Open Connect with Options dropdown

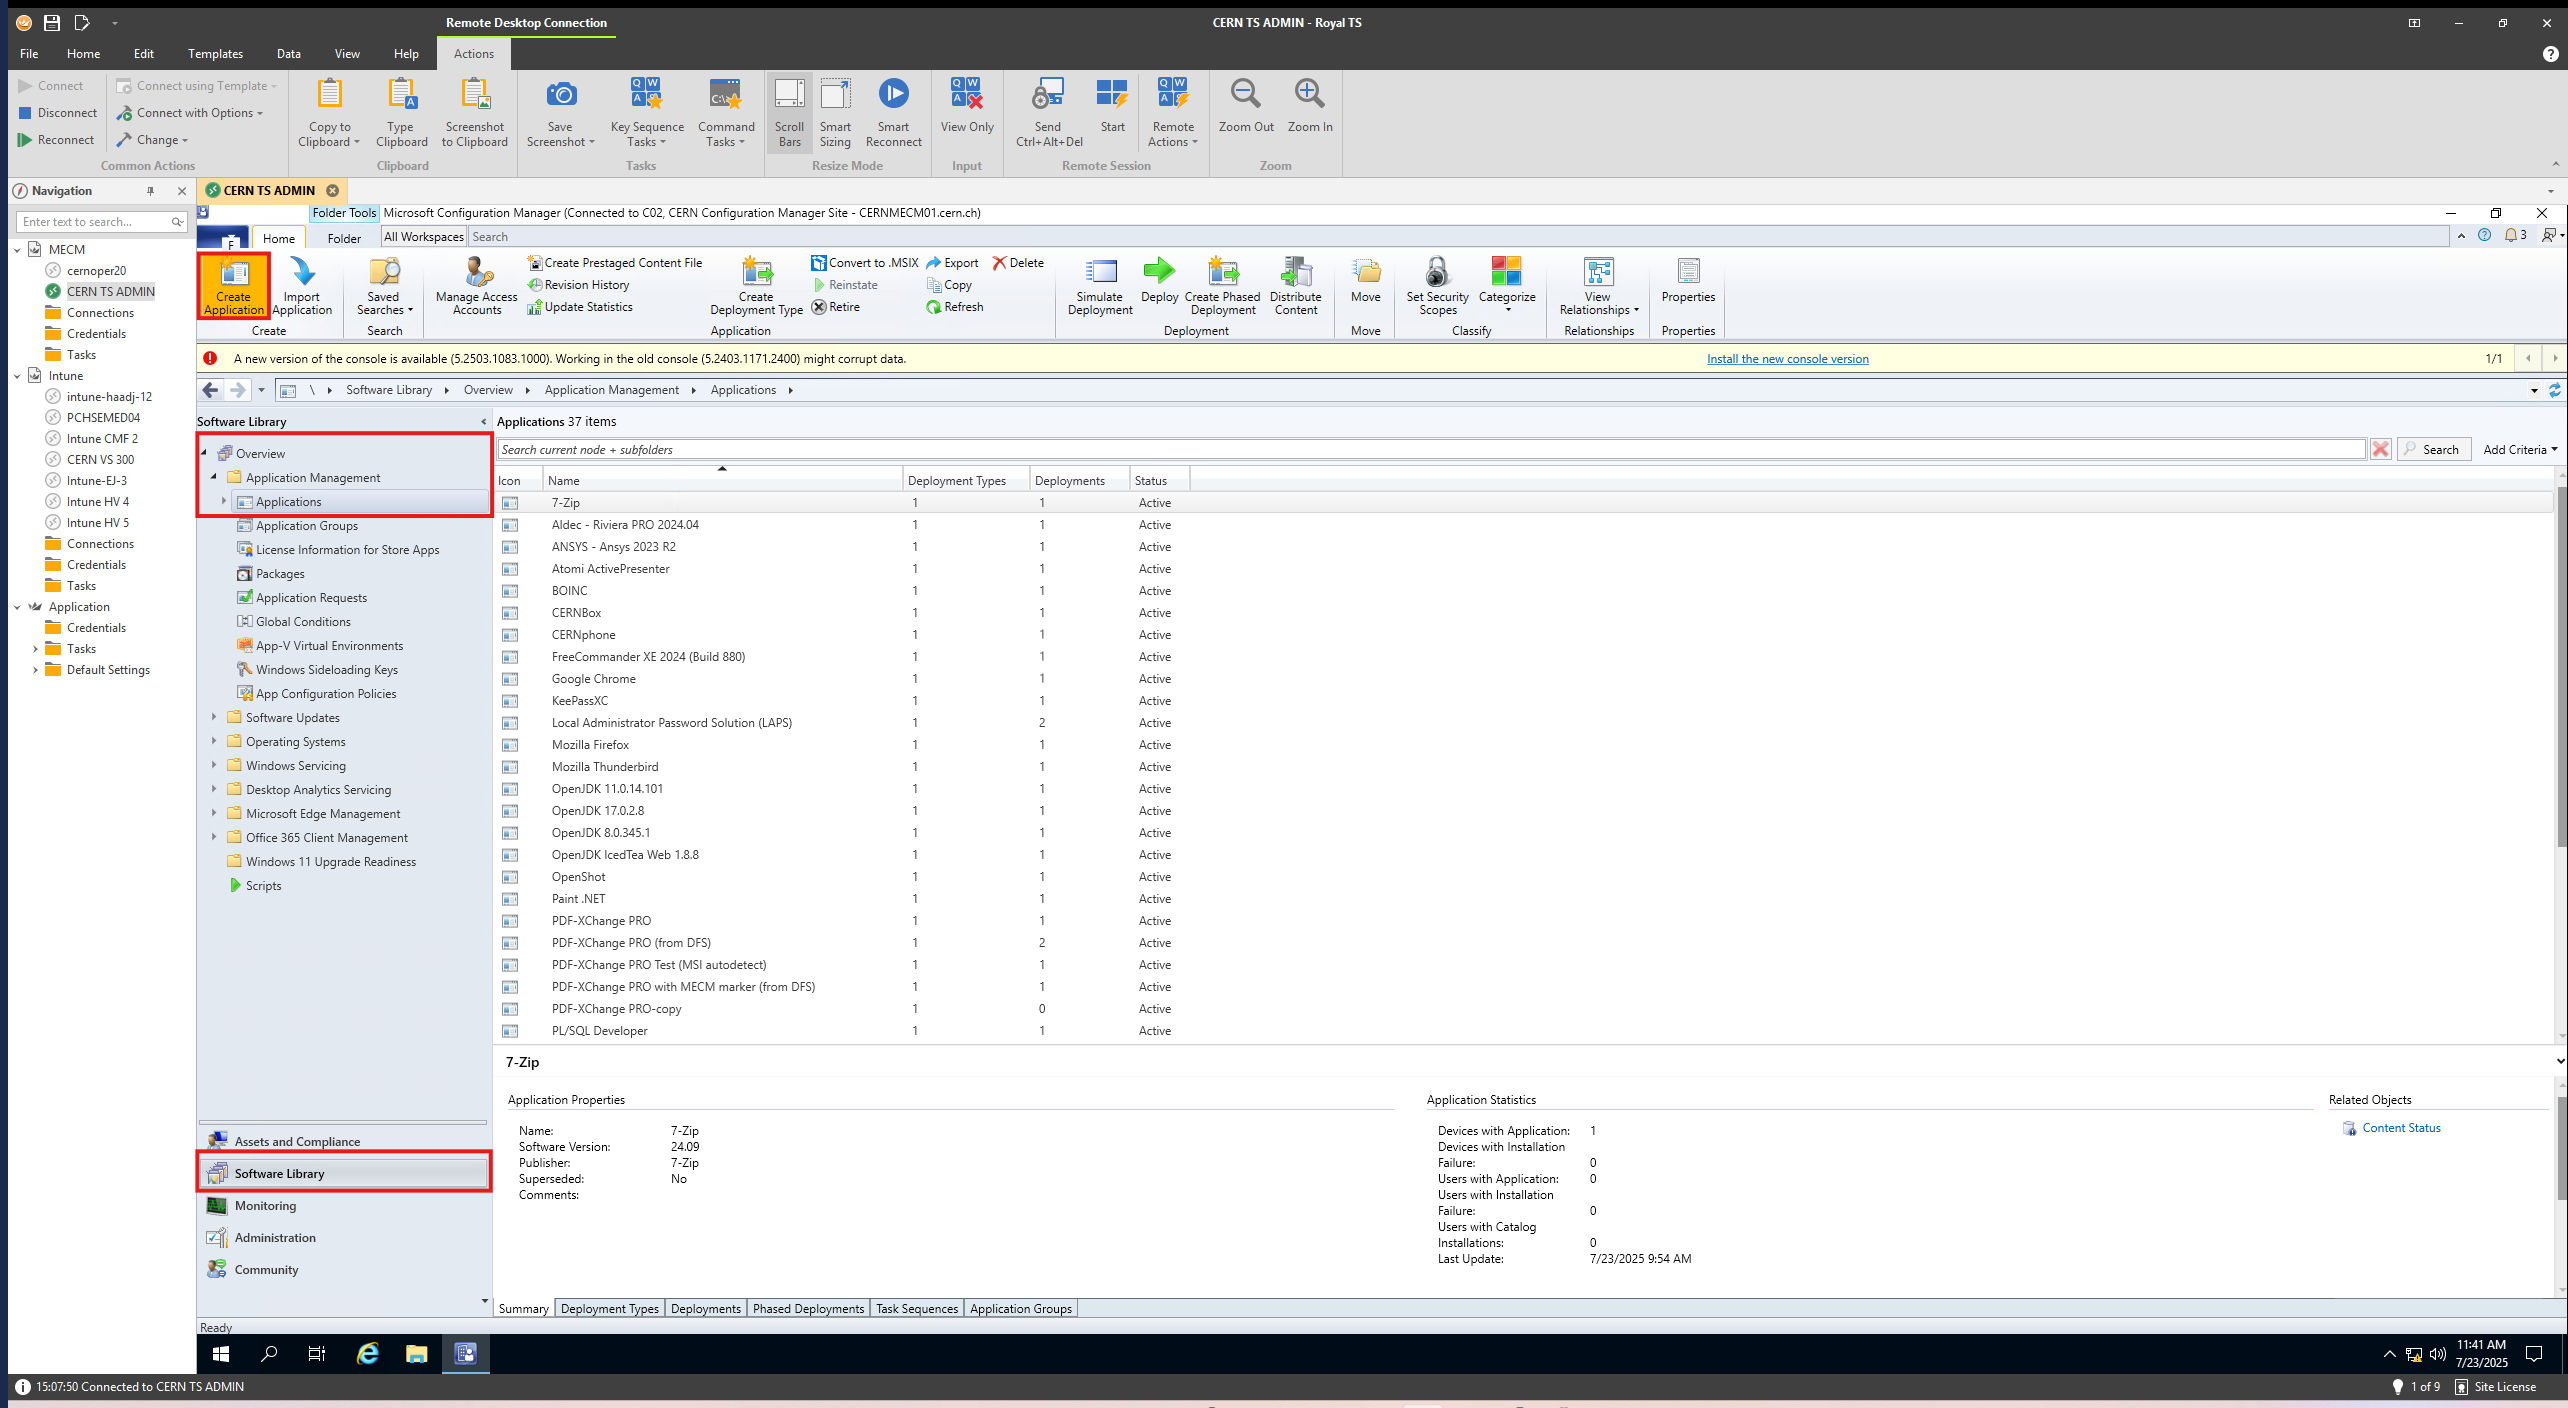(x=190, y=113)
